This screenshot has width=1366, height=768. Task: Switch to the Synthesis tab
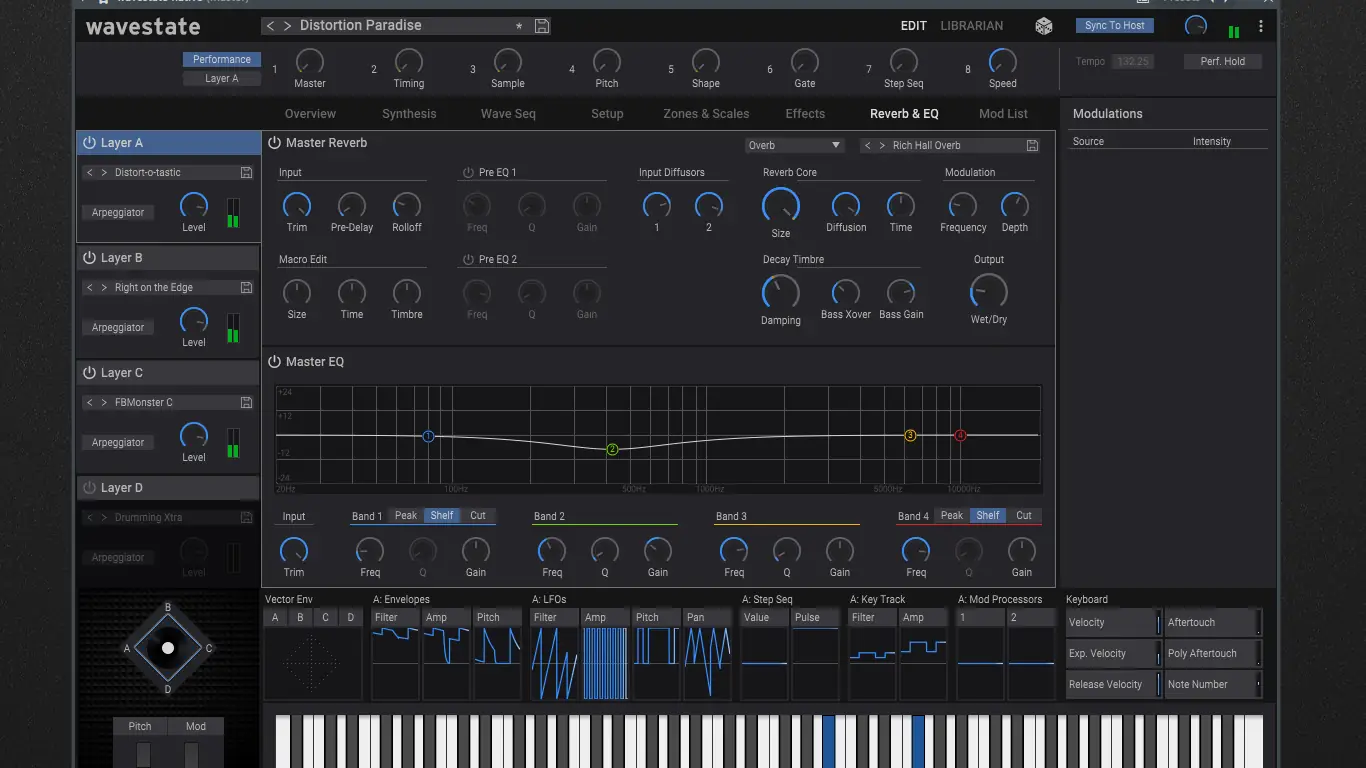(x=409, y=114)
